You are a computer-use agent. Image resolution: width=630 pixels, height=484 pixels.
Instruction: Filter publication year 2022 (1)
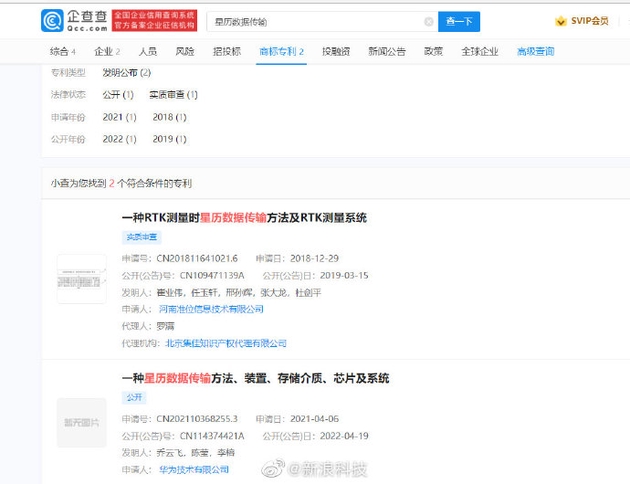(119, 139)
